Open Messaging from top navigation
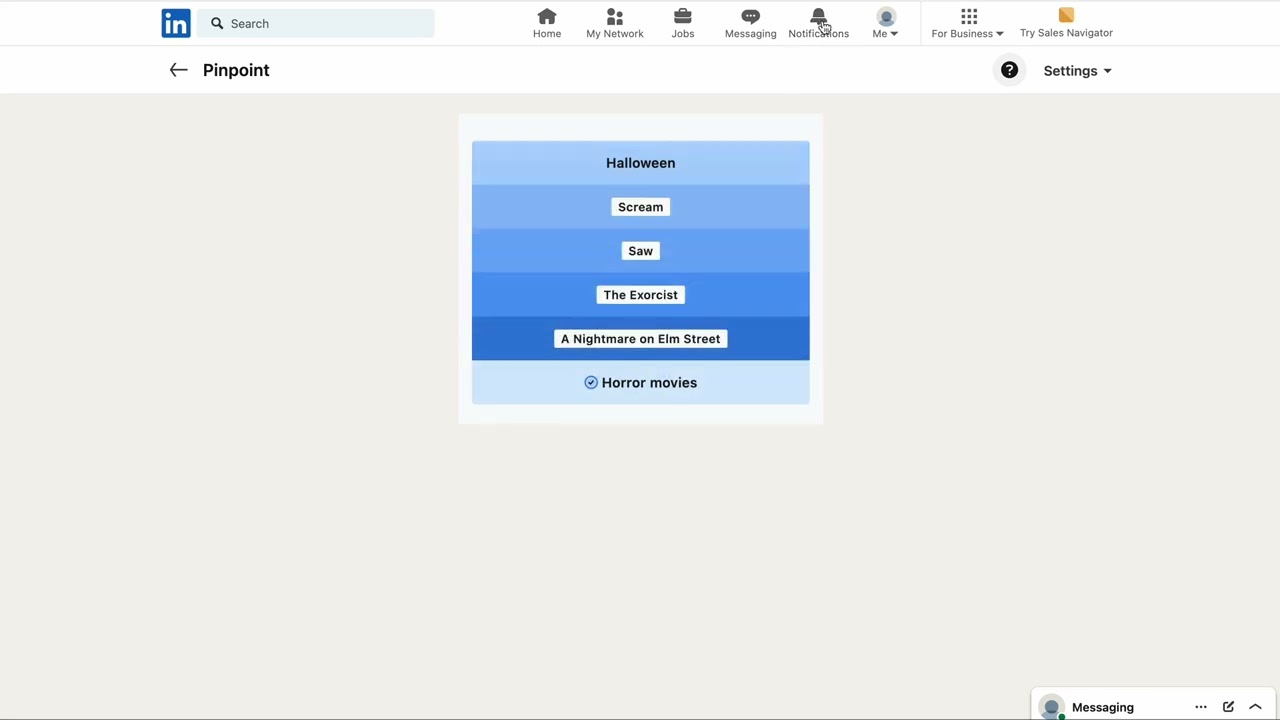Viewport: 1280px width, 720px height. pyautogui.click(x=750, y=23)
